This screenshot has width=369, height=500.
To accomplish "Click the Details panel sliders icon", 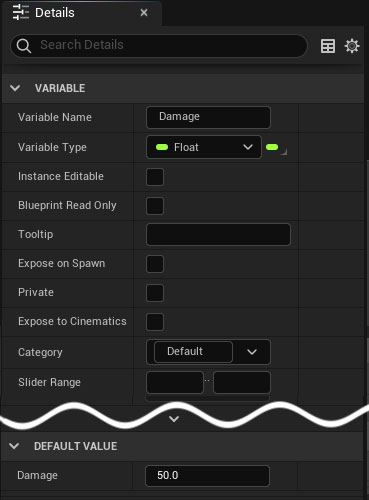I will click(21, 13).
